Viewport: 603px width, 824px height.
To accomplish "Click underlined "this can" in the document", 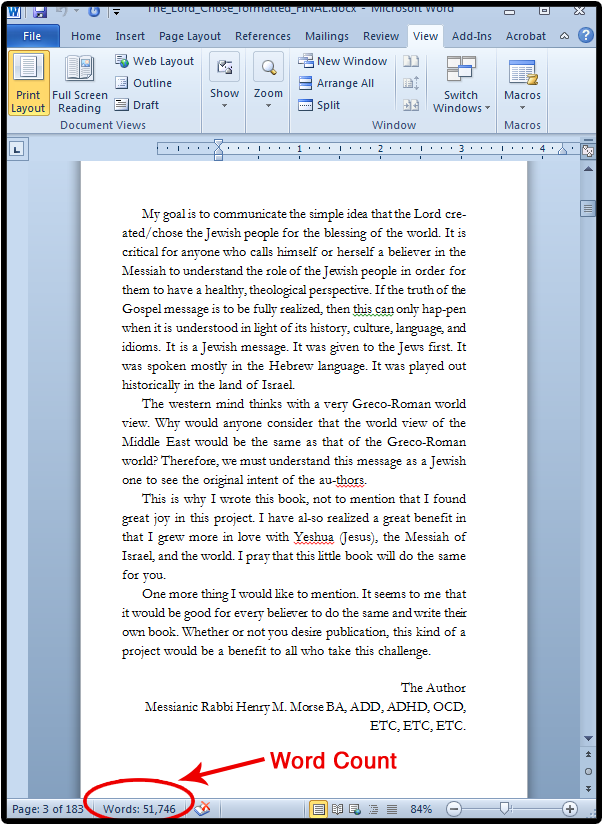I will 373,310.
